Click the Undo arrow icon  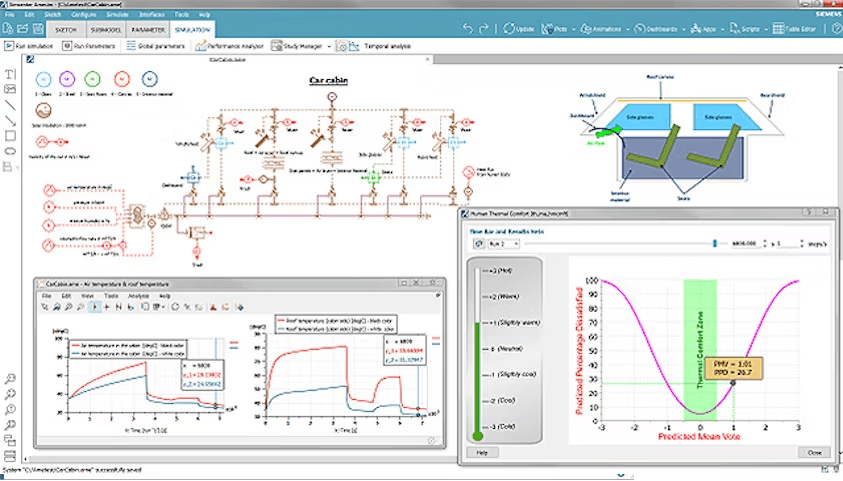pyautogui.click(x=467, y=29)
